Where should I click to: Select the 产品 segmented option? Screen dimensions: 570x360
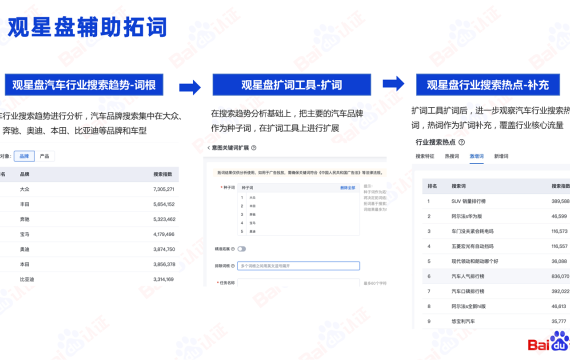pyautogui.click(x=44, y=156)
